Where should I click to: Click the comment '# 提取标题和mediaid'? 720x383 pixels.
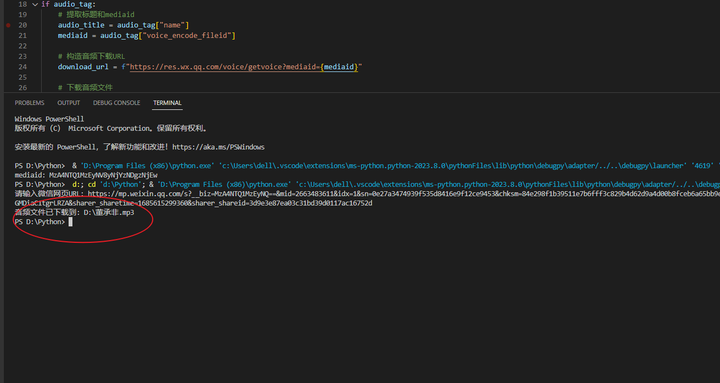(96, 15)
